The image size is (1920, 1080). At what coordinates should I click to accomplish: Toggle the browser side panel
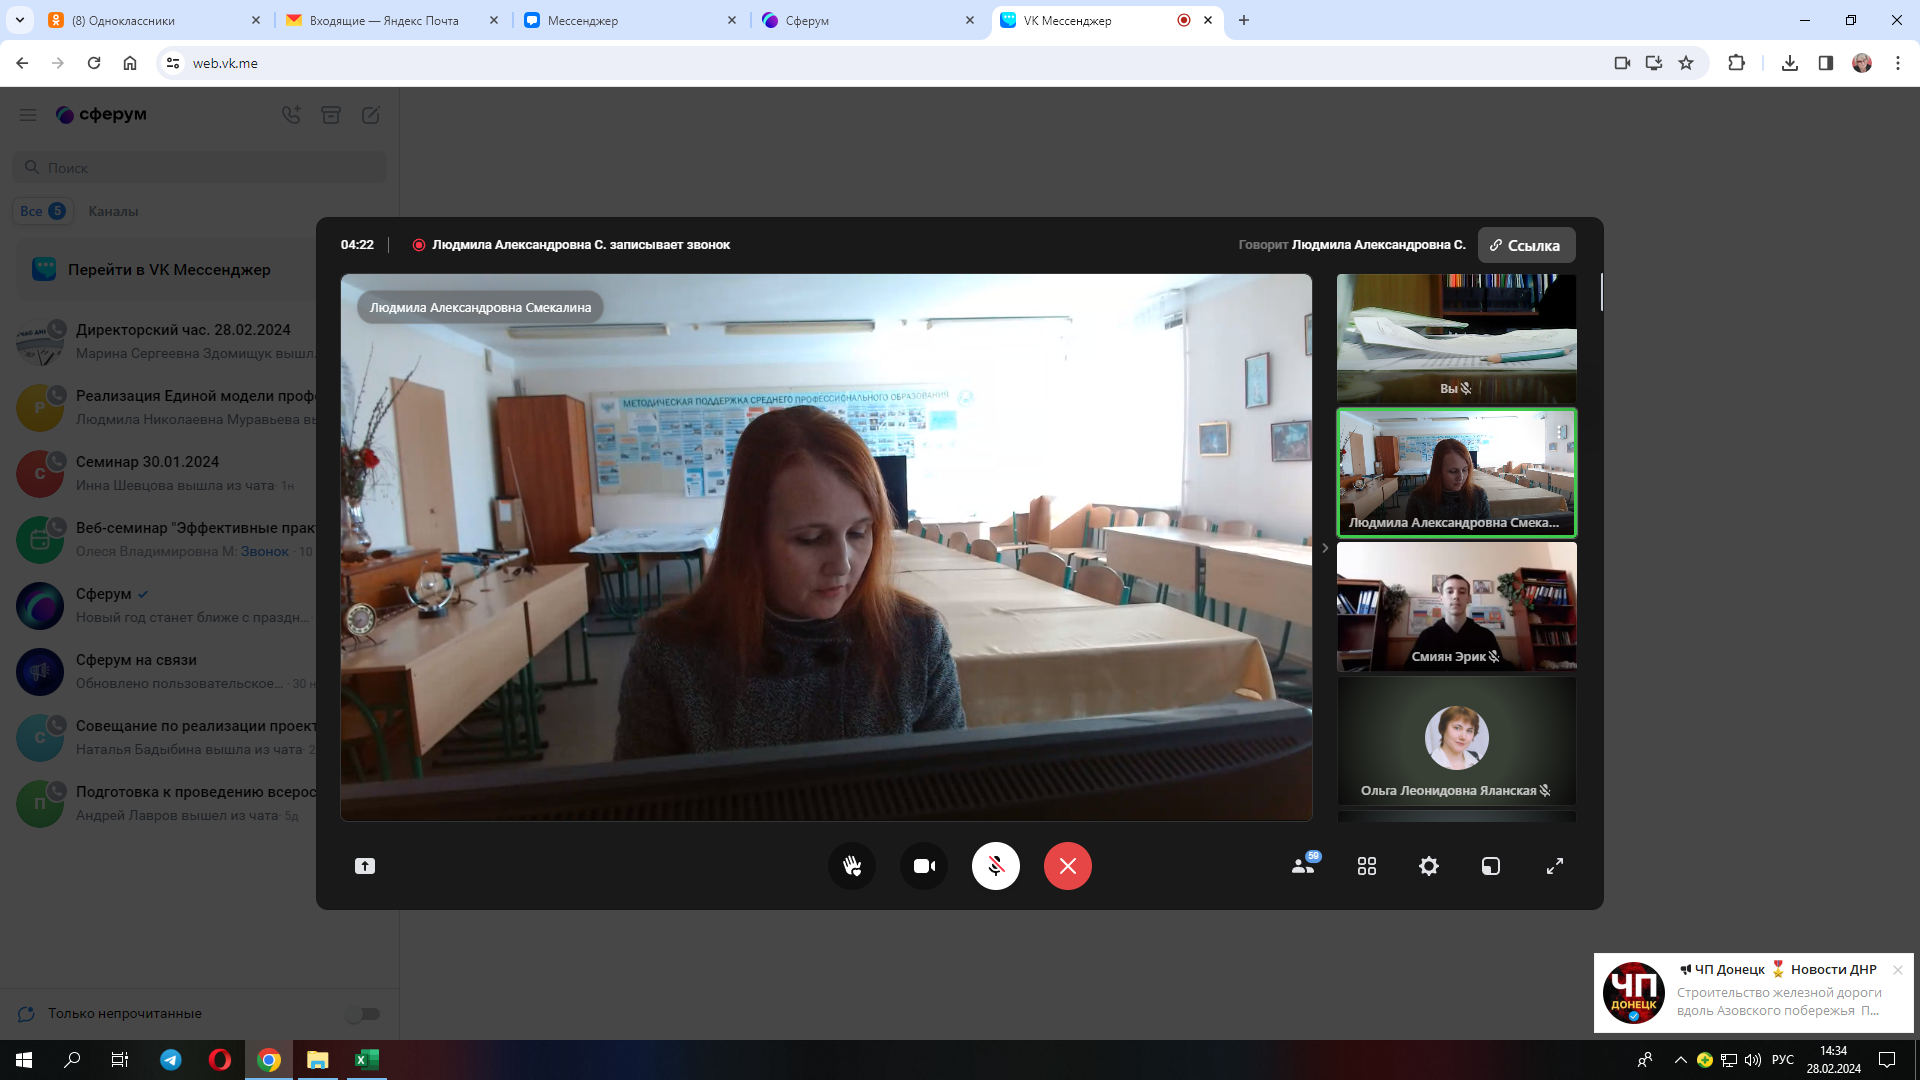tap(1826, 63)
